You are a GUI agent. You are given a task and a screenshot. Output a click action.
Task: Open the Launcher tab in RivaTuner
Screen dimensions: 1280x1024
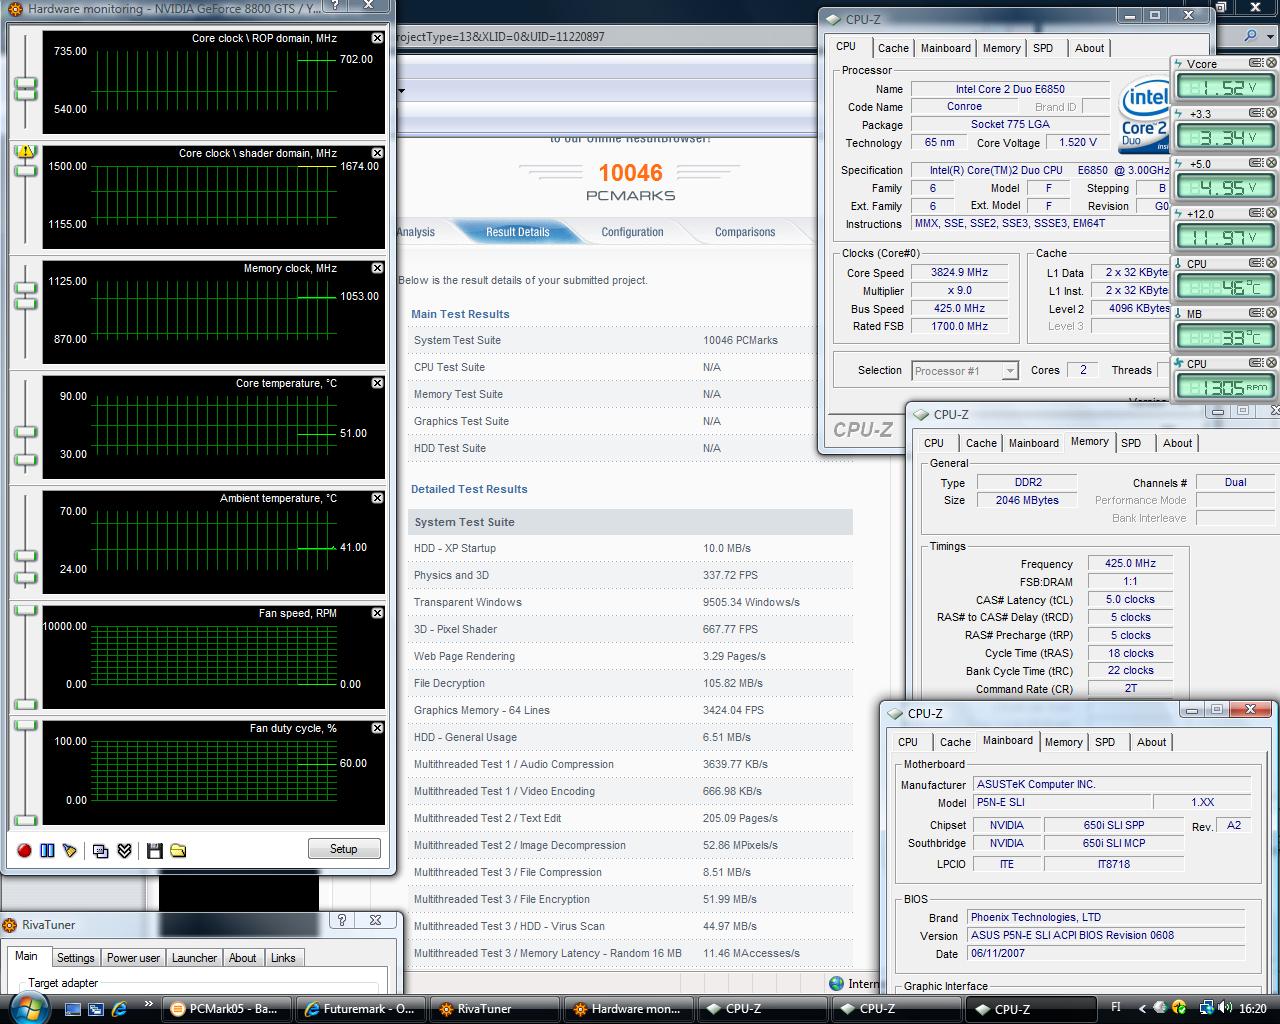click(x=194, y=958)
